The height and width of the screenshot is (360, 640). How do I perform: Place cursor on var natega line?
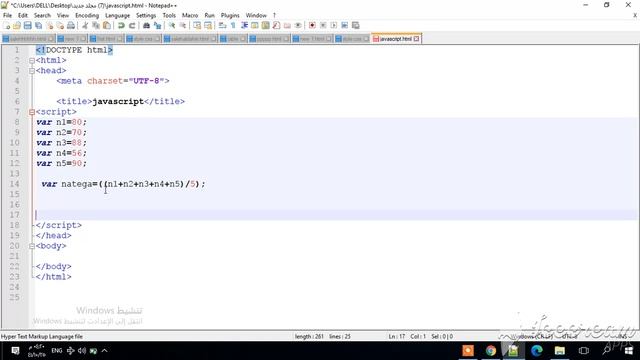[123, 184]
